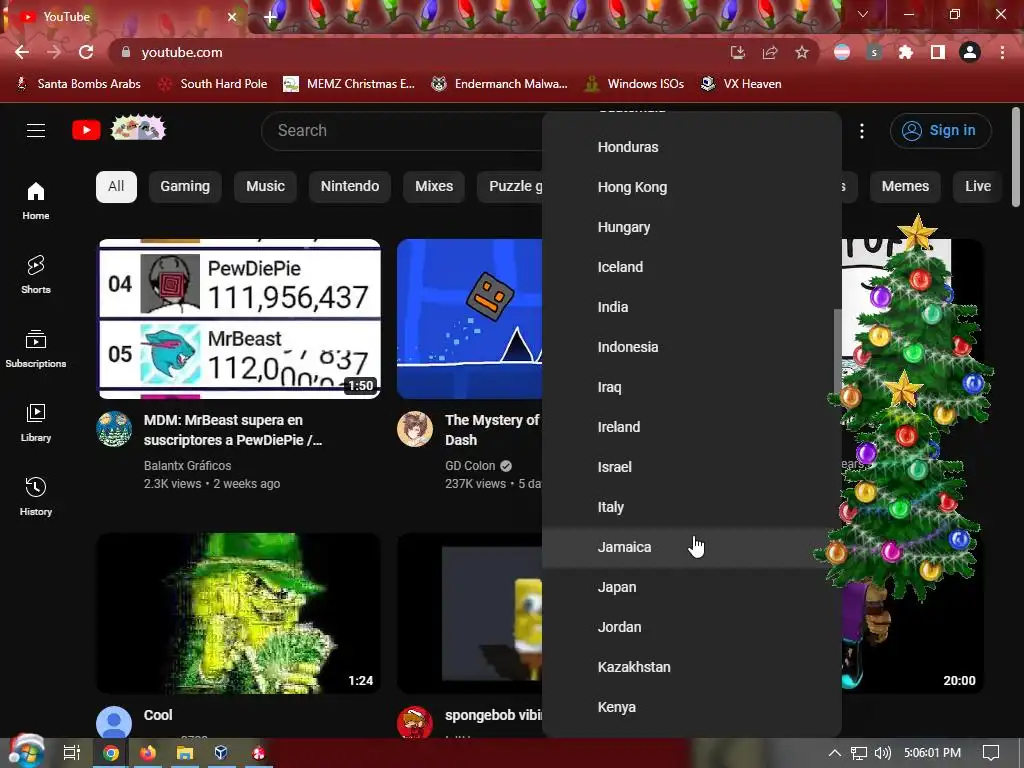Screen dimensions: 1024x768
Task: Go back with the browser back arrow
Action: [x=22, y=52]
